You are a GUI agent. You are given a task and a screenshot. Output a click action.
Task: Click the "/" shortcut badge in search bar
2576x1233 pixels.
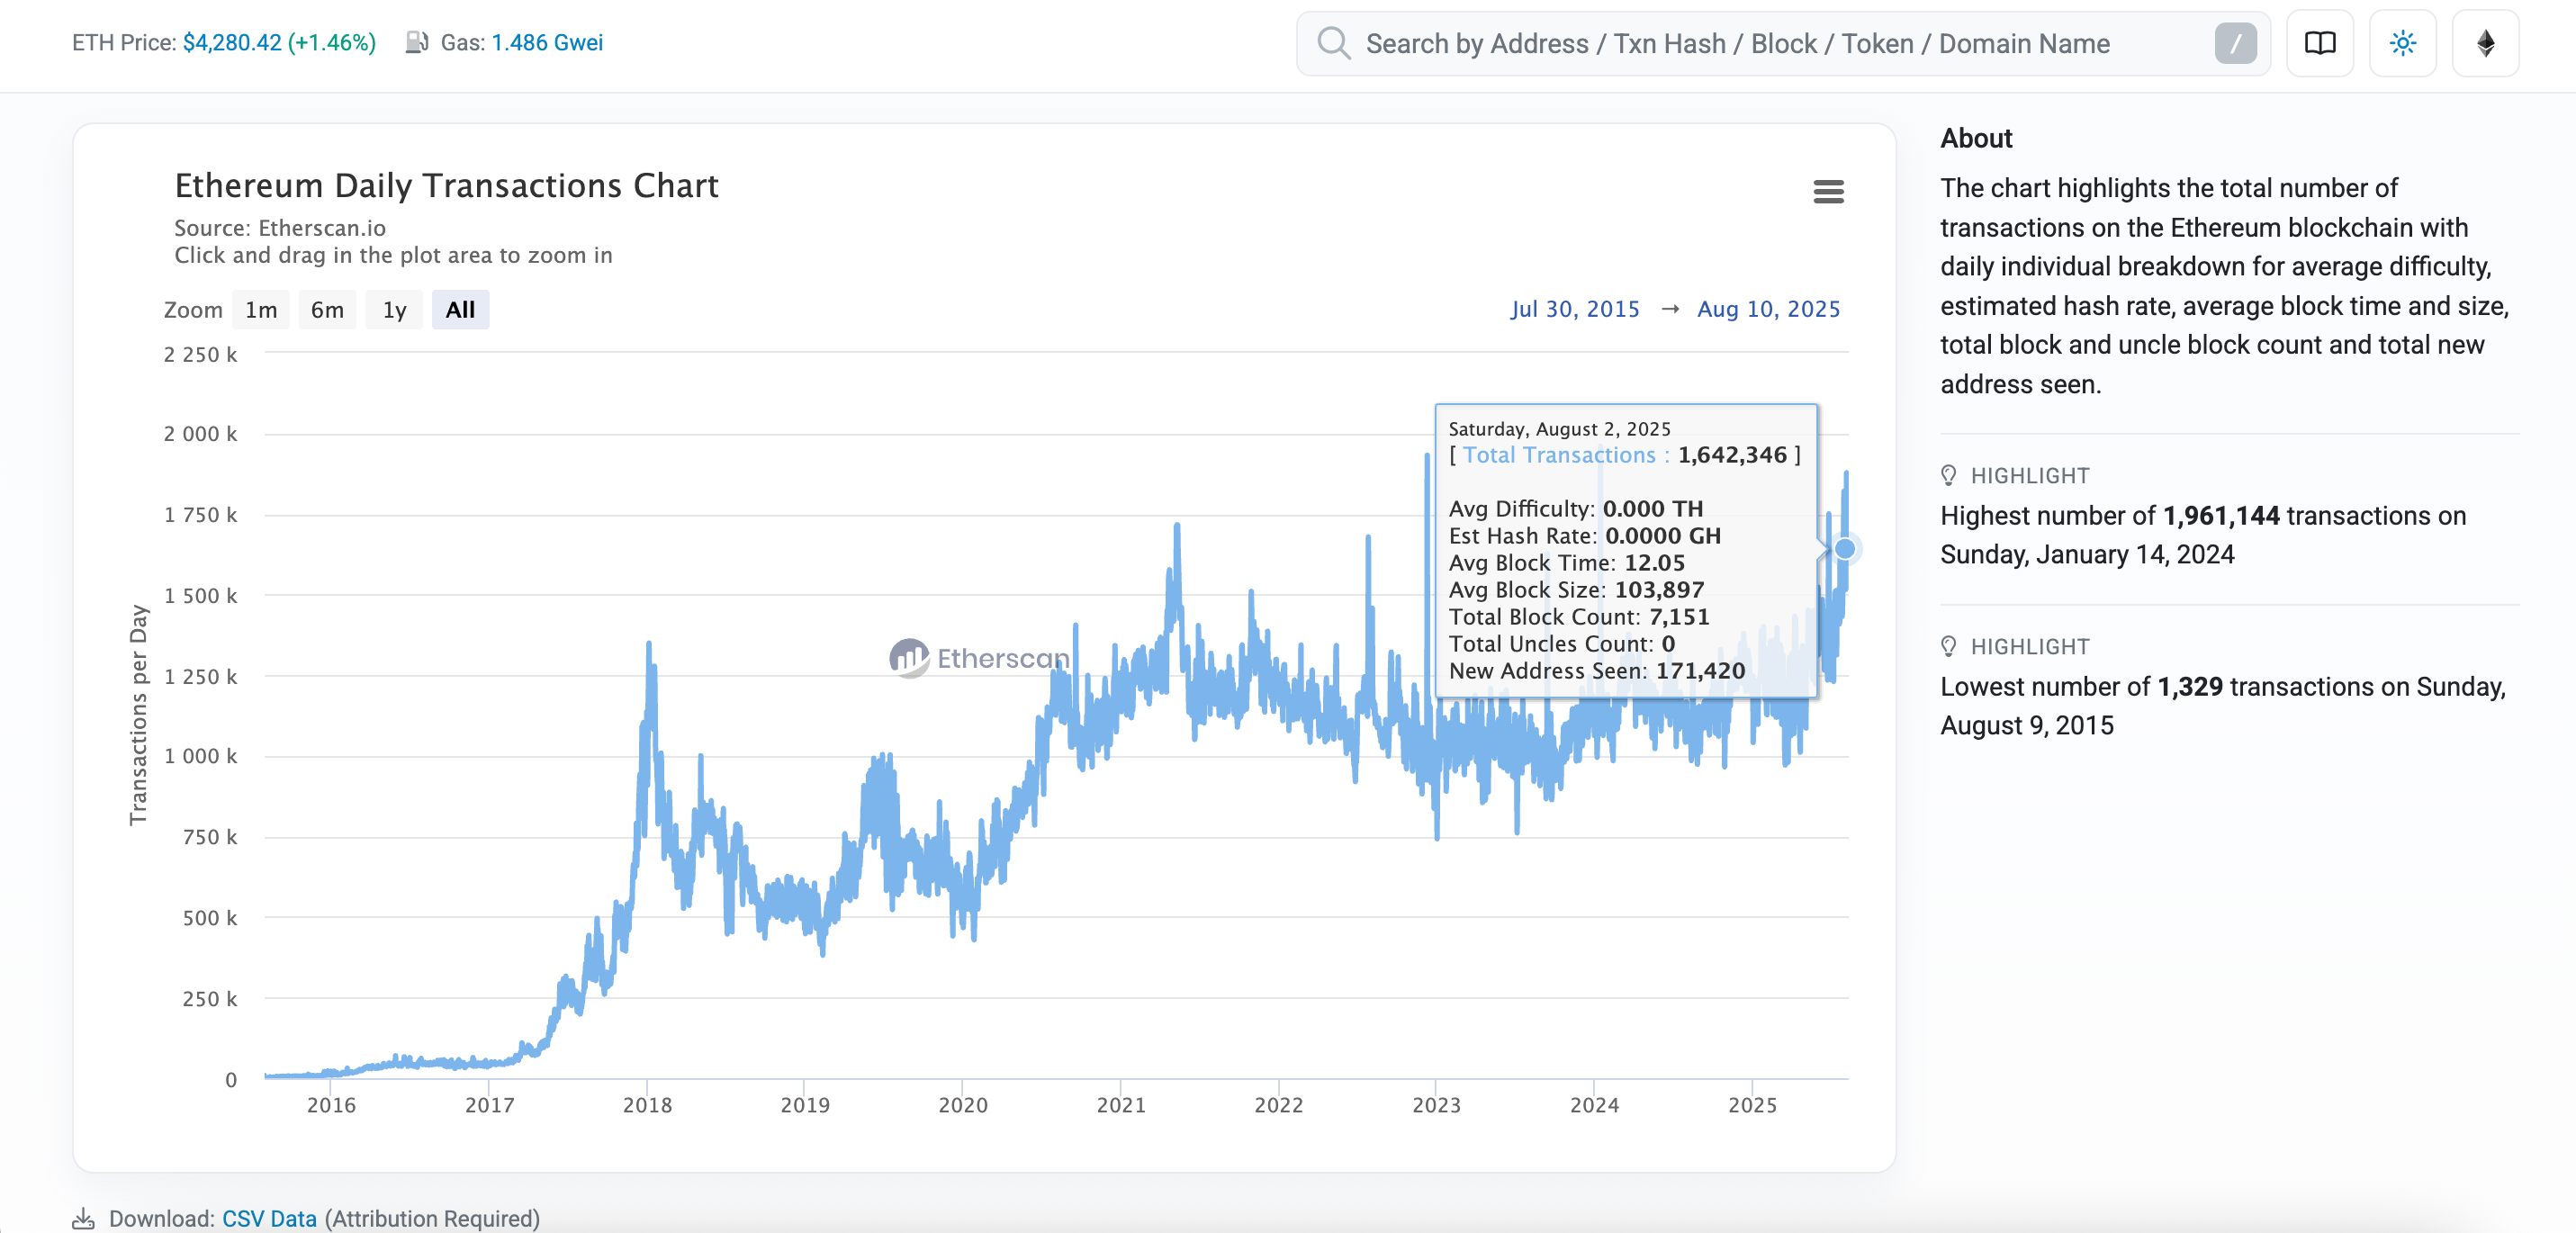[x=2237, y=43]
